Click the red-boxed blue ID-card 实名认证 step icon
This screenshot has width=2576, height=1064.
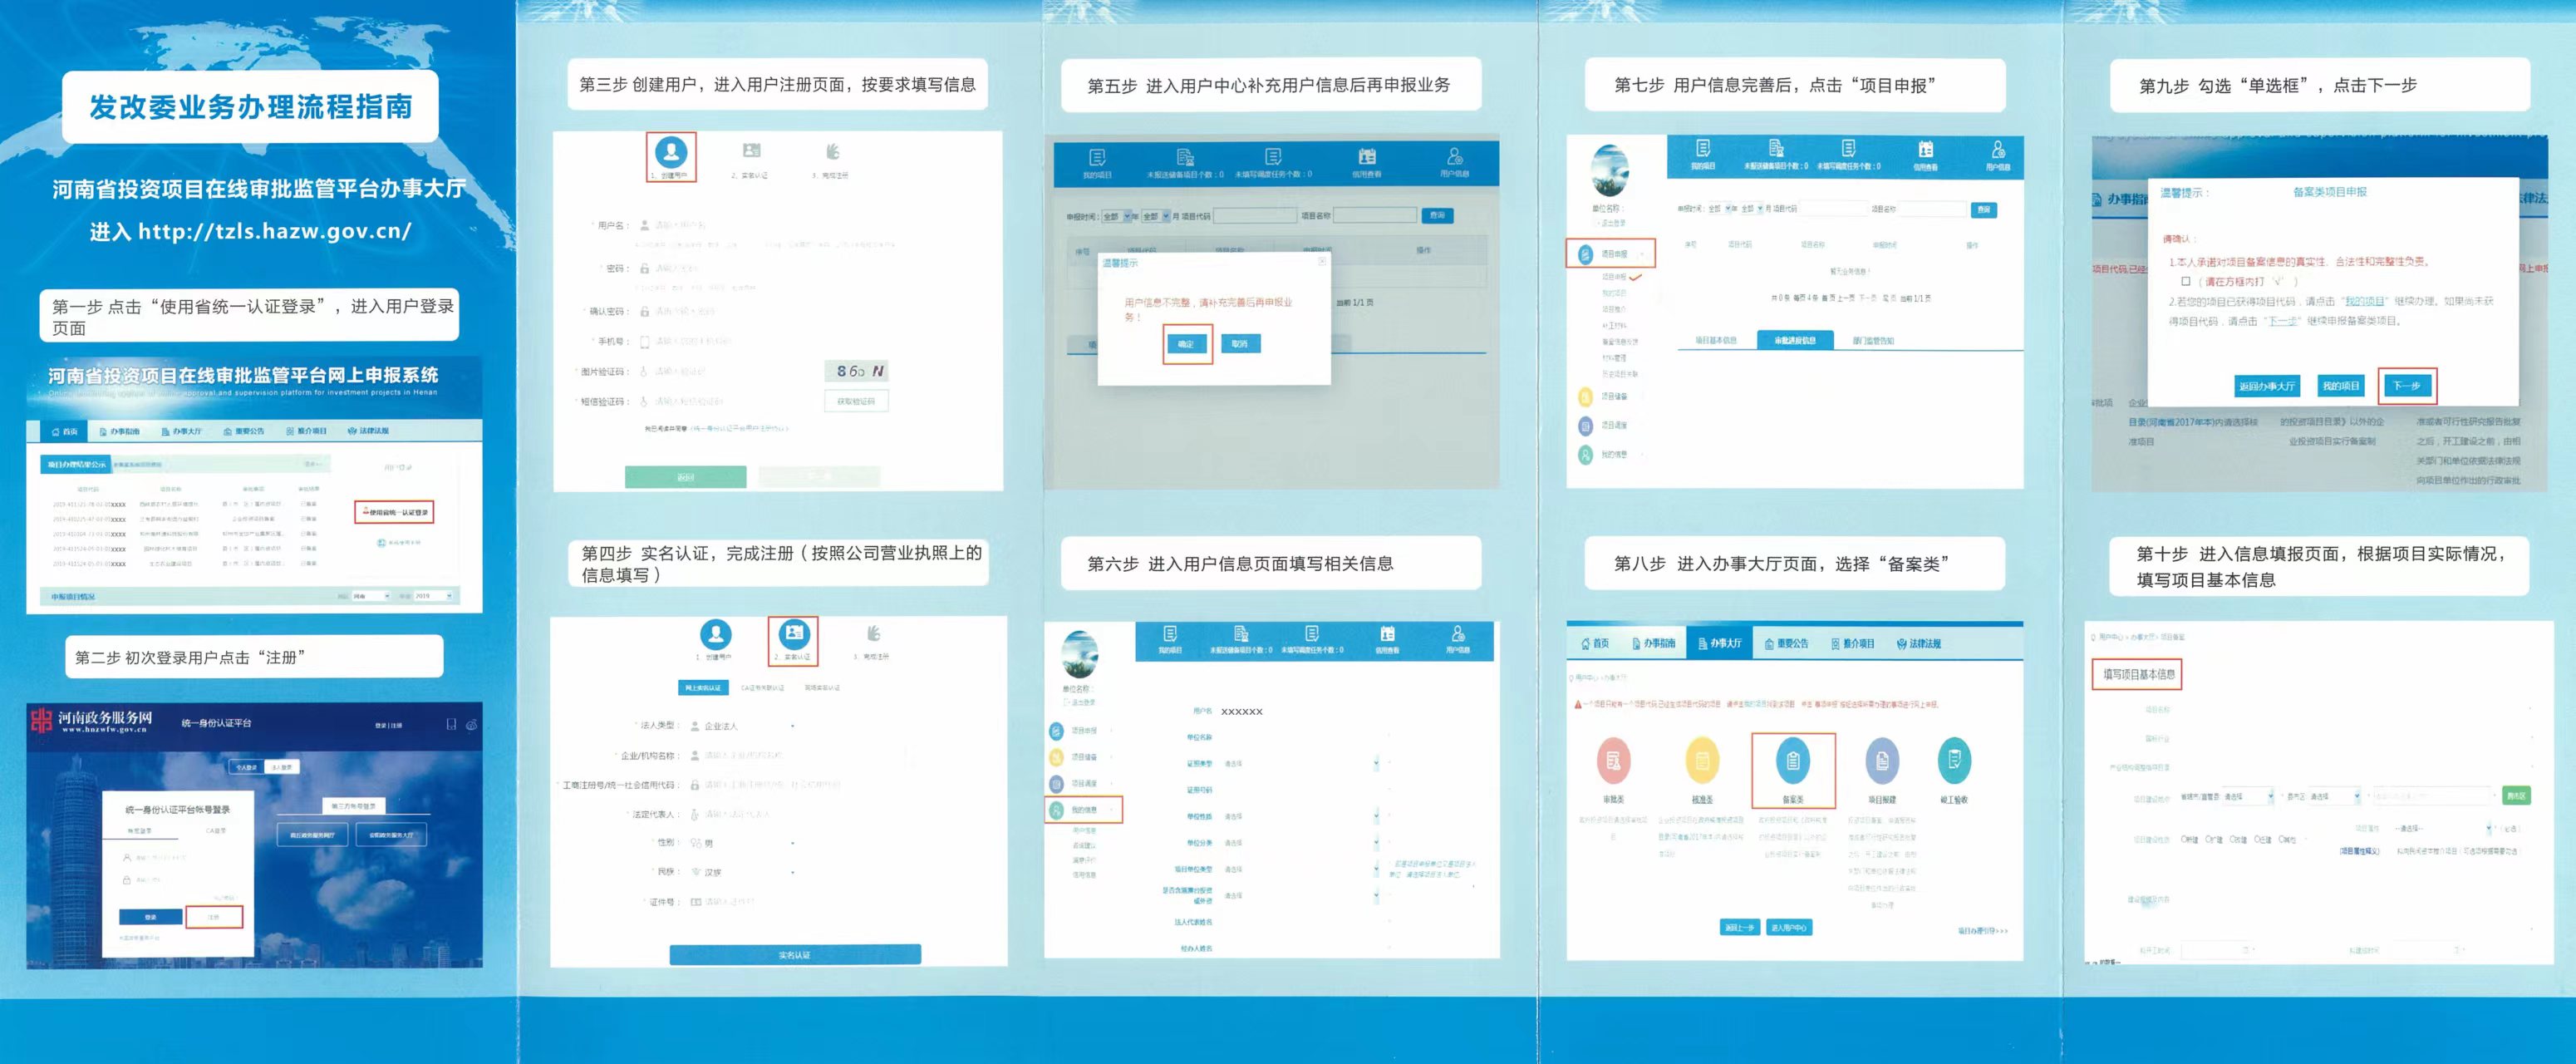tap(794, 634)
